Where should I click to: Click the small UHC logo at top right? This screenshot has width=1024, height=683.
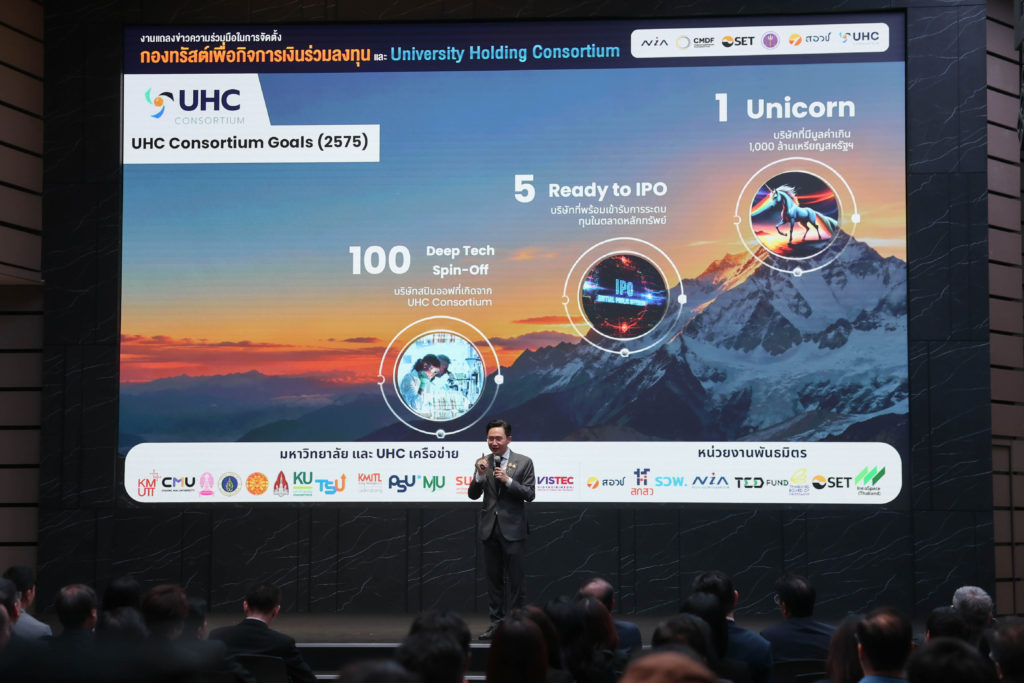859,37
